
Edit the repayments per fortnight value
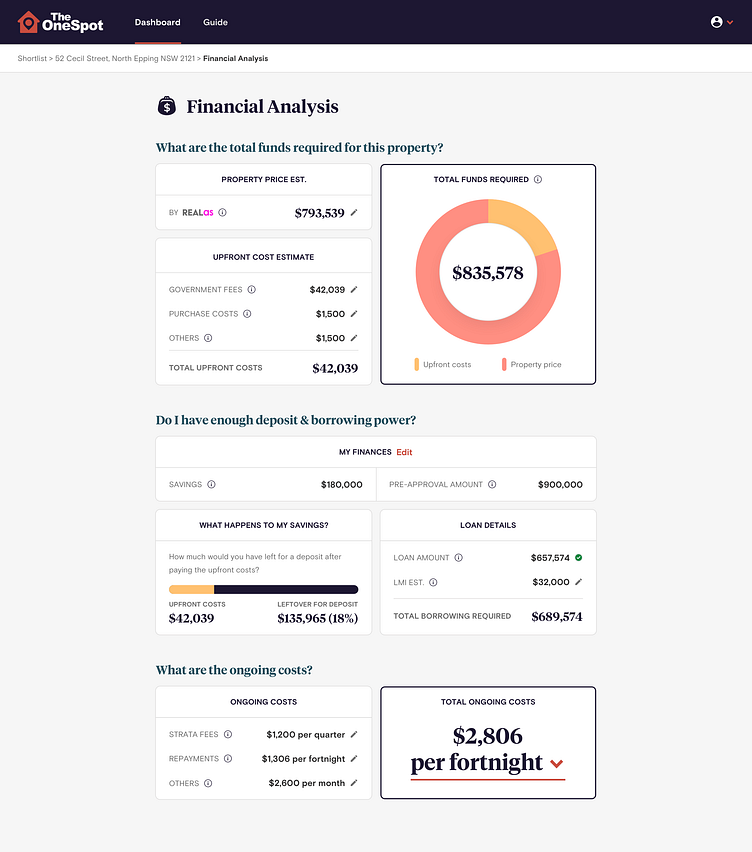(354, 759)
